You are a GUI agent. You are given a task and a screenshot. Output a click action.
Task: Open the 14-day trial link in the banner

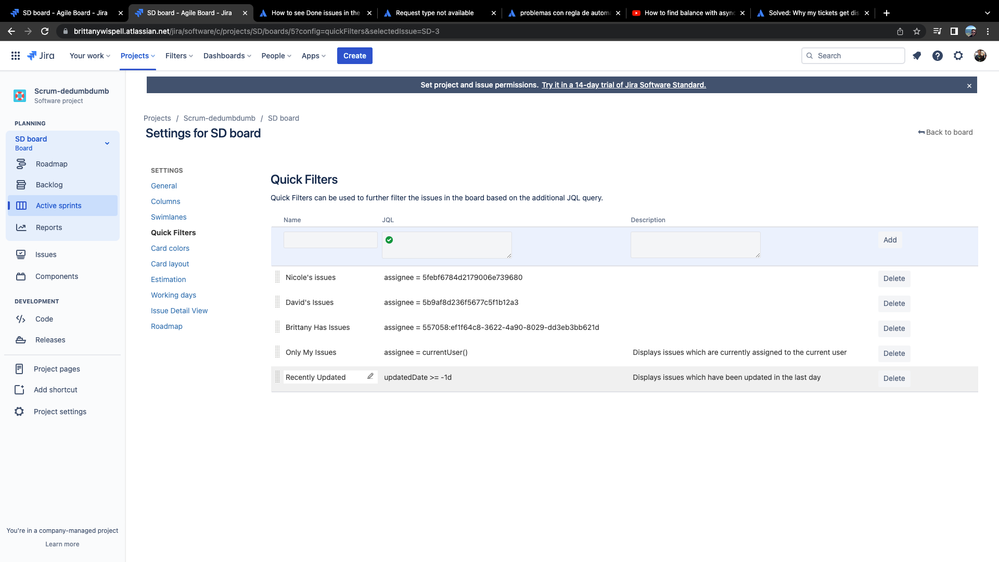624,85
